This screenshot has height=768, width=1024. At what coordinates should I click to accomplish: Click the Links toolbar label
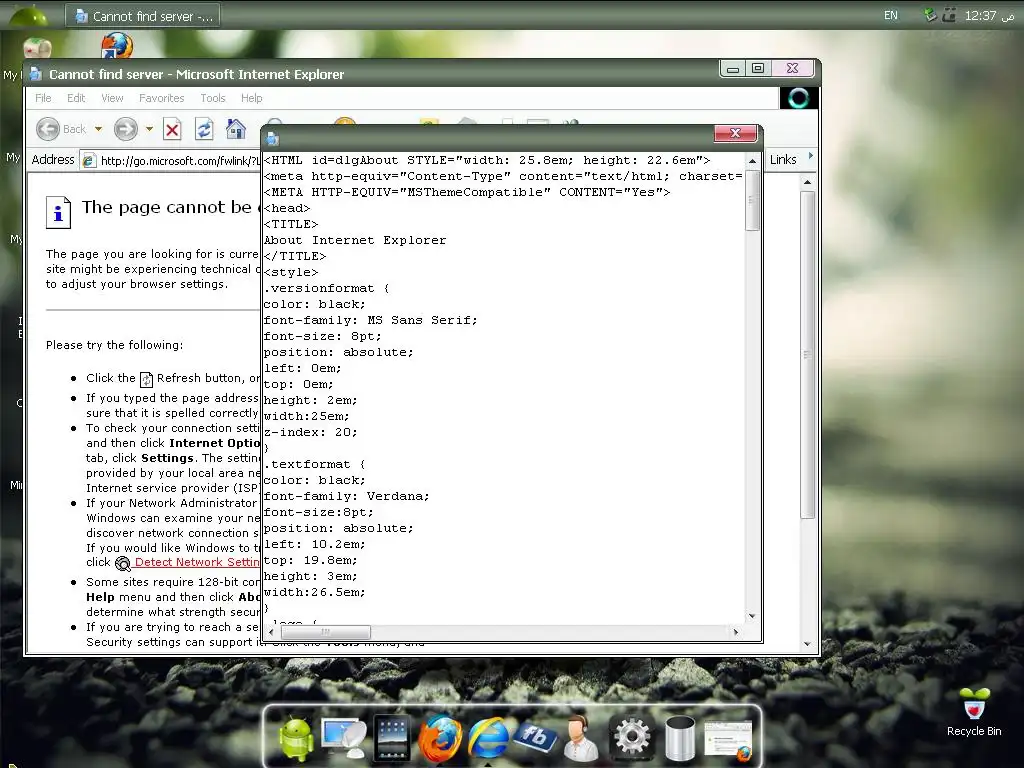point(783,159)
